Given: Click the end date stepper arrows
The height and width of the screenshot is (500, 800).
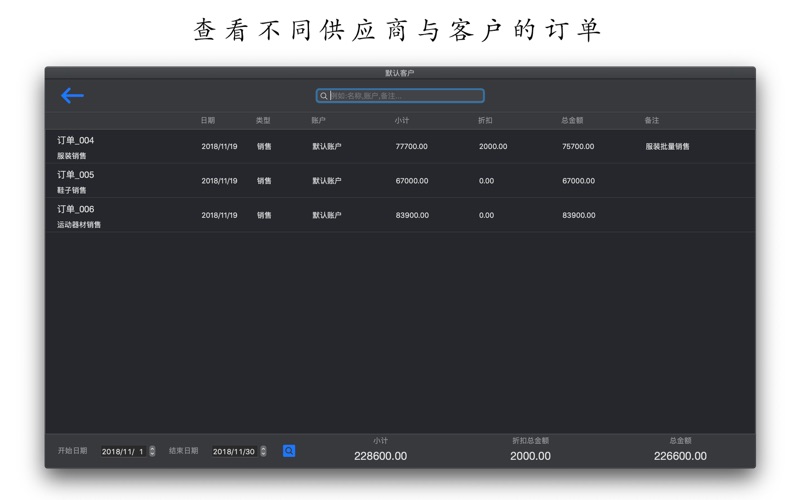Looking at the screenshot, I should pyautogui.click(x=263, y=451).
